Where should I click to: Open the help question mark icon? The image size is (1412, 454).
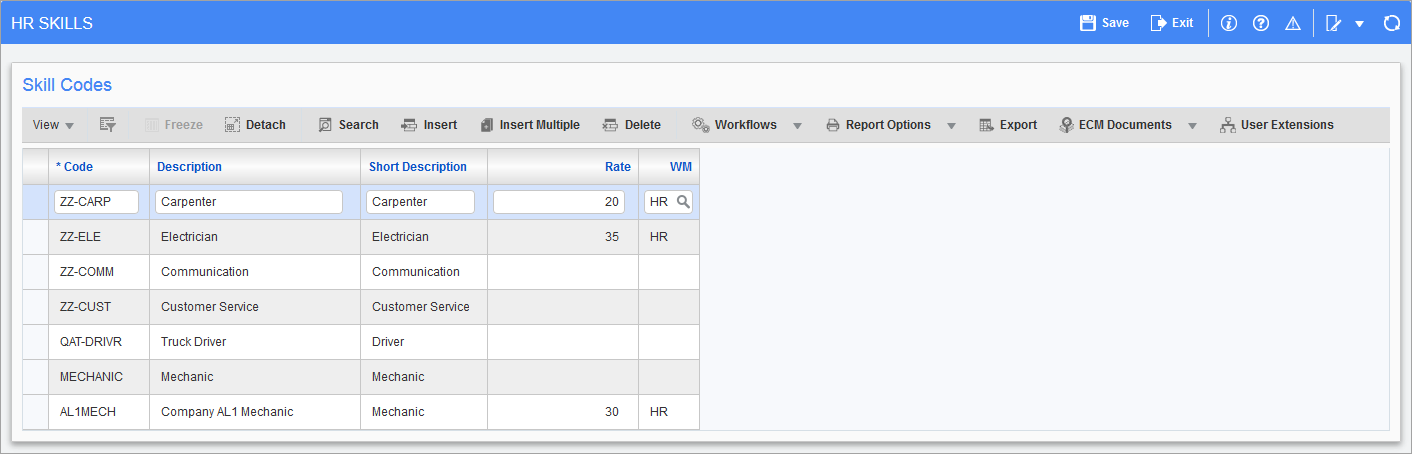1261,23
